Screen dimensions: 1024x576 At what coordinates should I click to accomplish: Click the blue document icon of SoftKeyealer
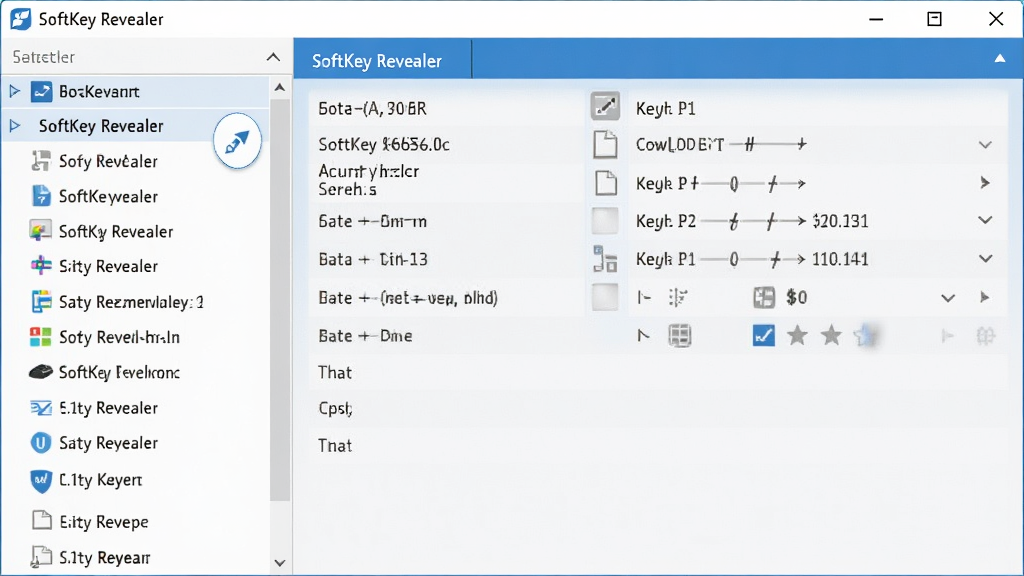tap(41, 196)
